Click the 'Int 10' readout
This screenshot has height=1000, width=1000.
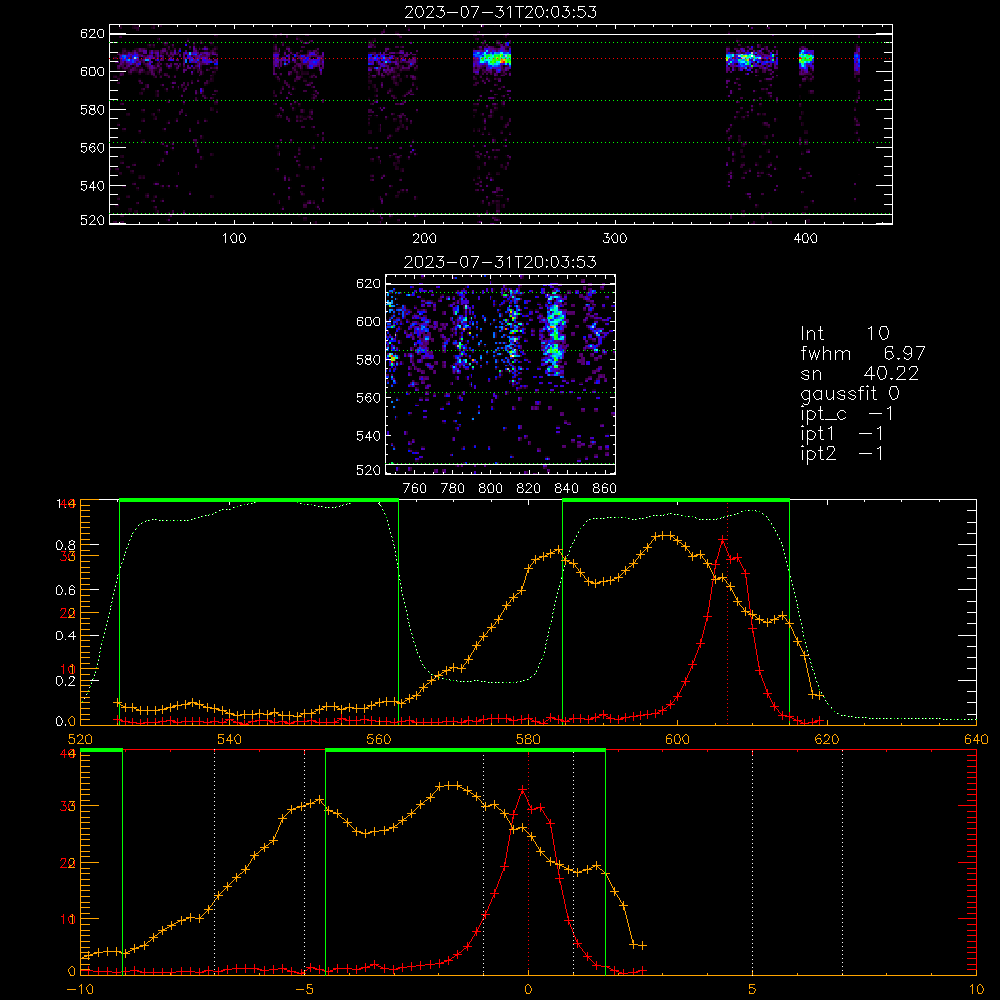[x=845, y=333]
